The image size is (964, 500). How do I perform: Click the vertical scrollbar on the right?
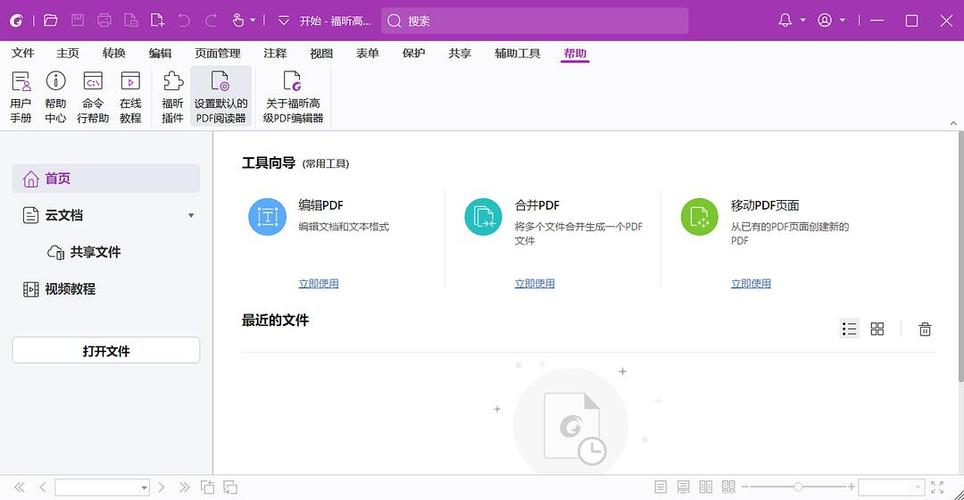[960, 256]
